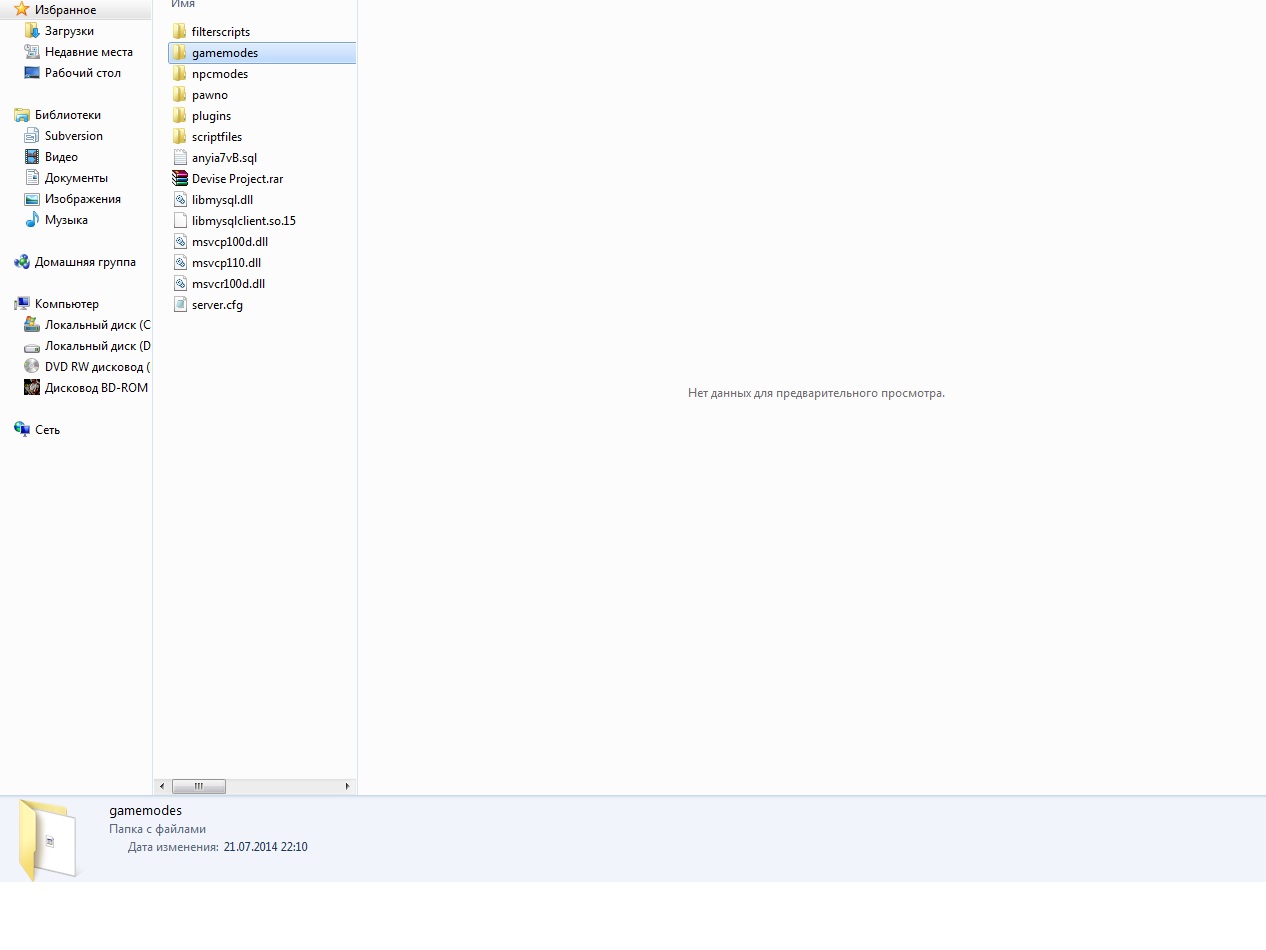Click the Downloads folder icon in sidebar
Screen dimensions: 1266x950
click(x=32, y=30)
